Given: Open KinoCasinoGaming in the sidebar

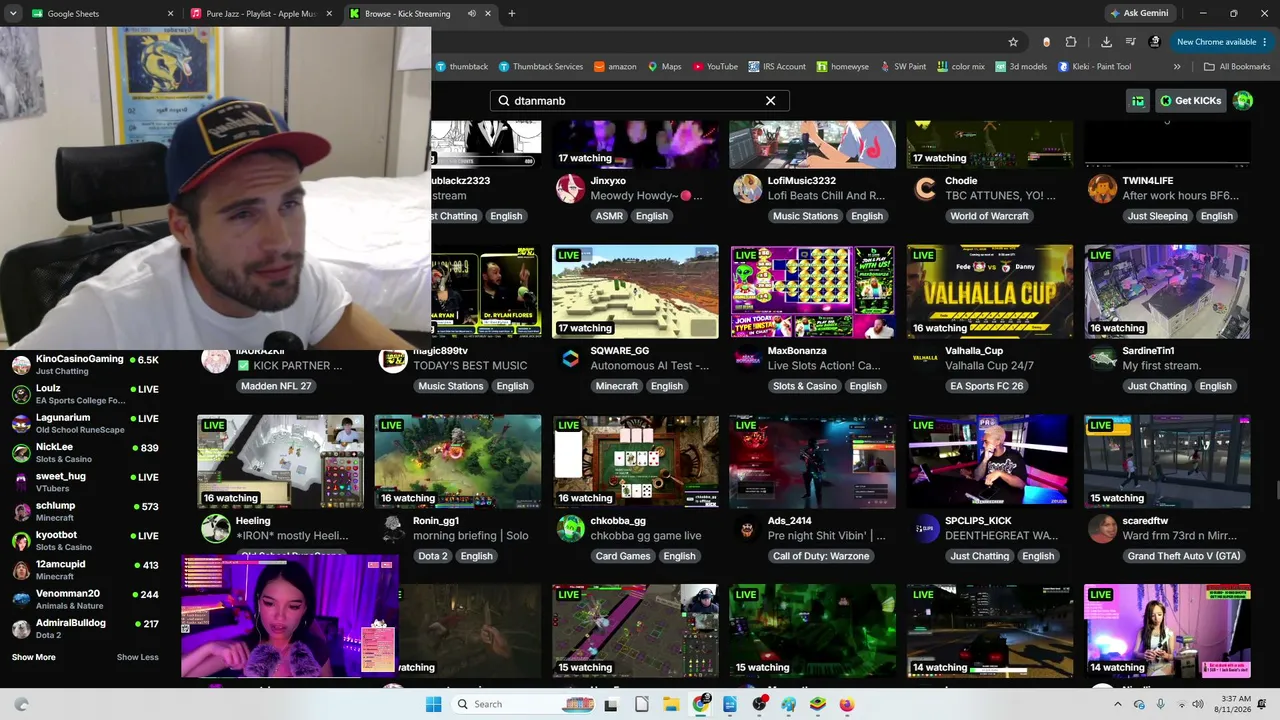Looking at the screenshot, I should point(85,364).
